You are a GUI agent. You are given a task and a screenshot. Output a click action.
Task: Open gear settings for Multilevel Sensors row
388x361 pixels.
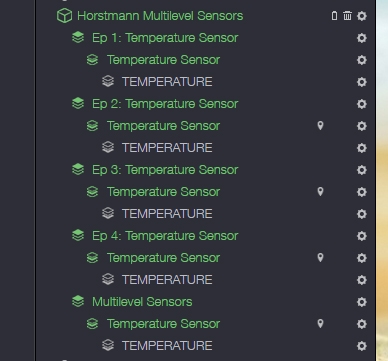(362, 302)
